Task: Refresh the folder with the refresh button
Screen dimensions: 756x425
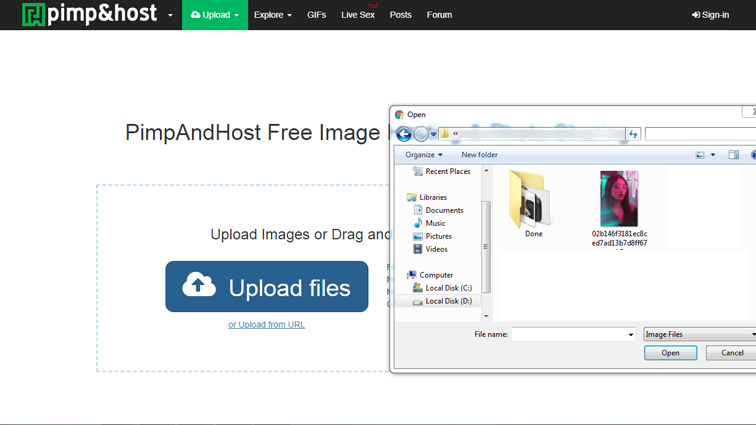Action: point(633,134)
